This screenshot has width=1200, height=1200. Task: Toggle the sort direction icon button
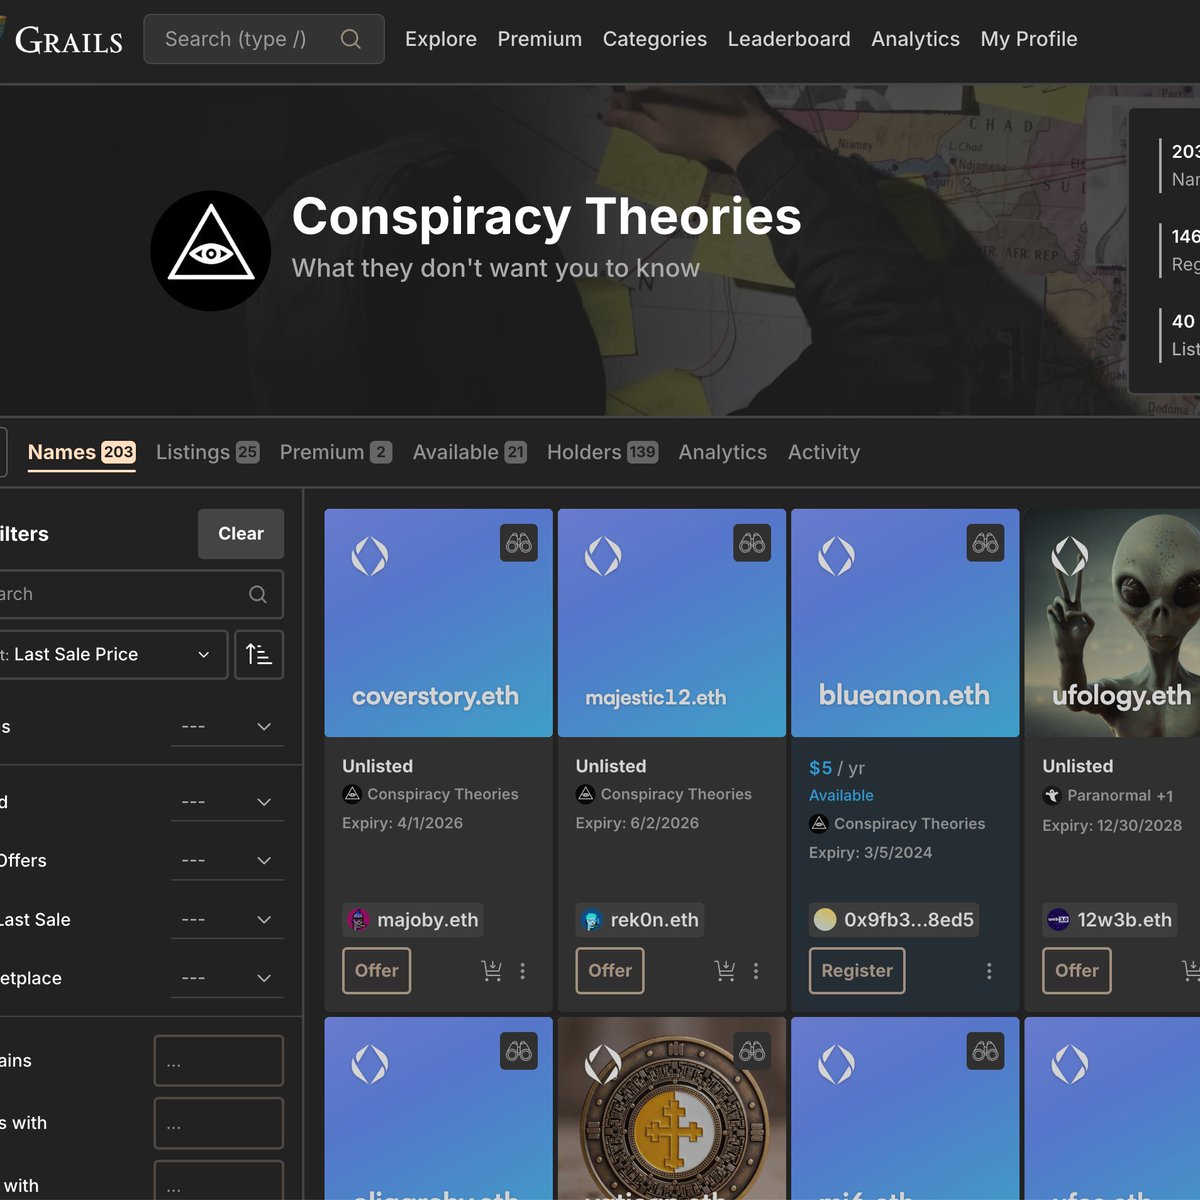coord(259,655)
